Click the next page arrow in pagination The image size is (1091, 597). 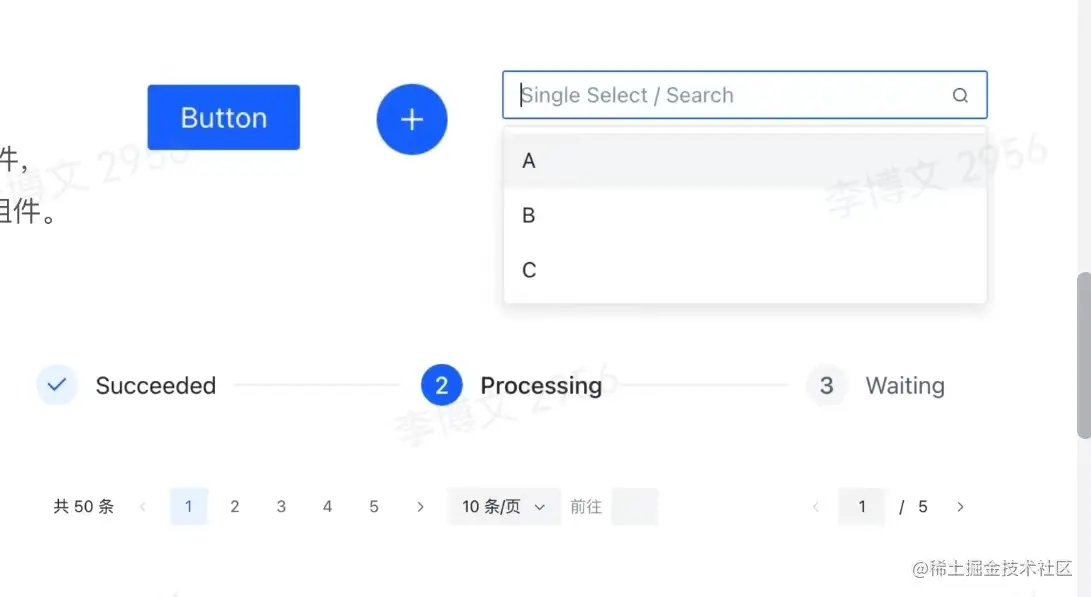(x=420, y=506)
